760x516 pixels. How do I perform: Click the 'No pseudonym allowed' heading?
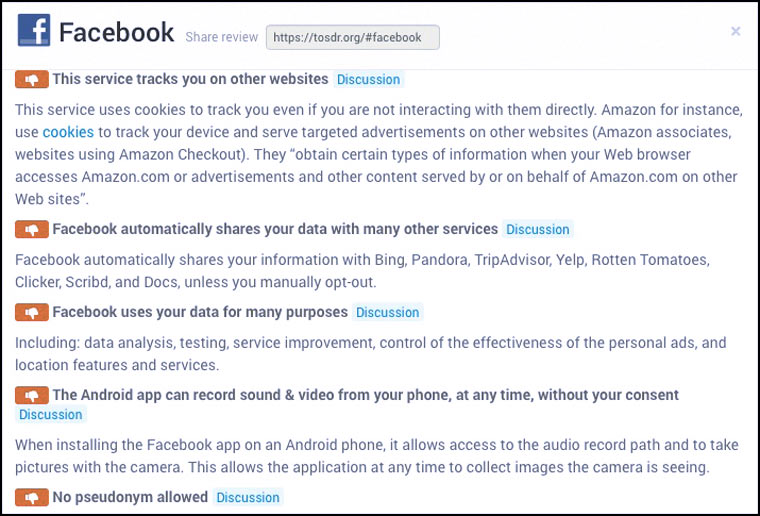[130, 497]
